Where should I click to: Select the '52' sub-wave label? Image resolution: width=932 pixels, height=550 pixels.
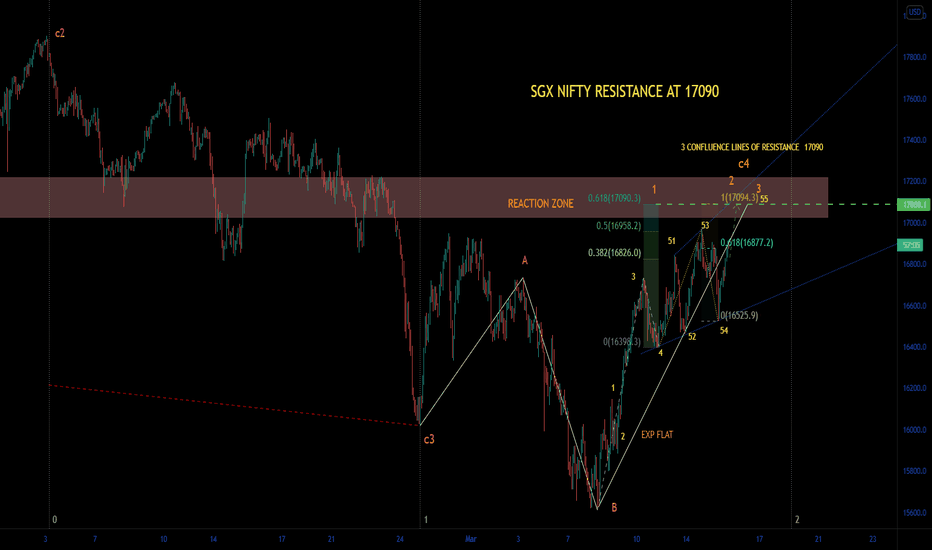pyautogui.click(x=692, y=337)
